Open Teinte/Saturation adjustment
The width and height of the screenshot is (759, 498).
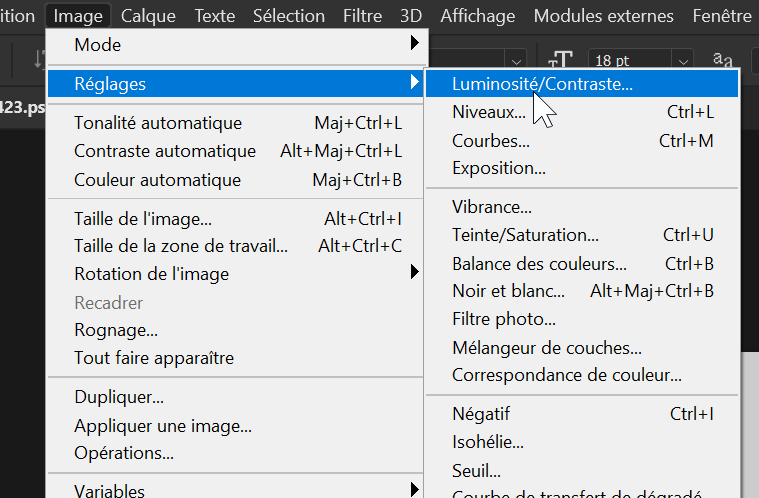coord(525,235)
